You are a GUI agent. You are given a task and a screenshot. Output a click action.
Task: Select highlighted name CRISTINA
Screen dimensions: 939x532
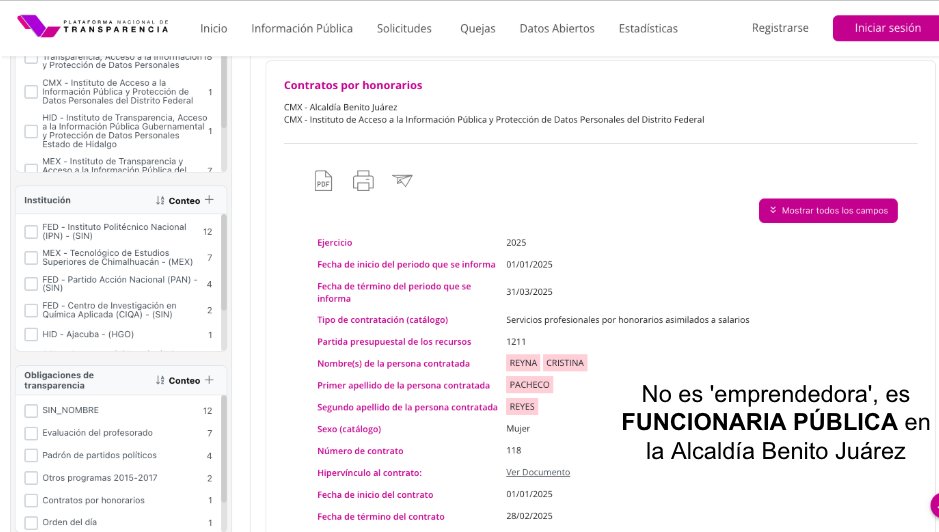[x=565, y=363]
